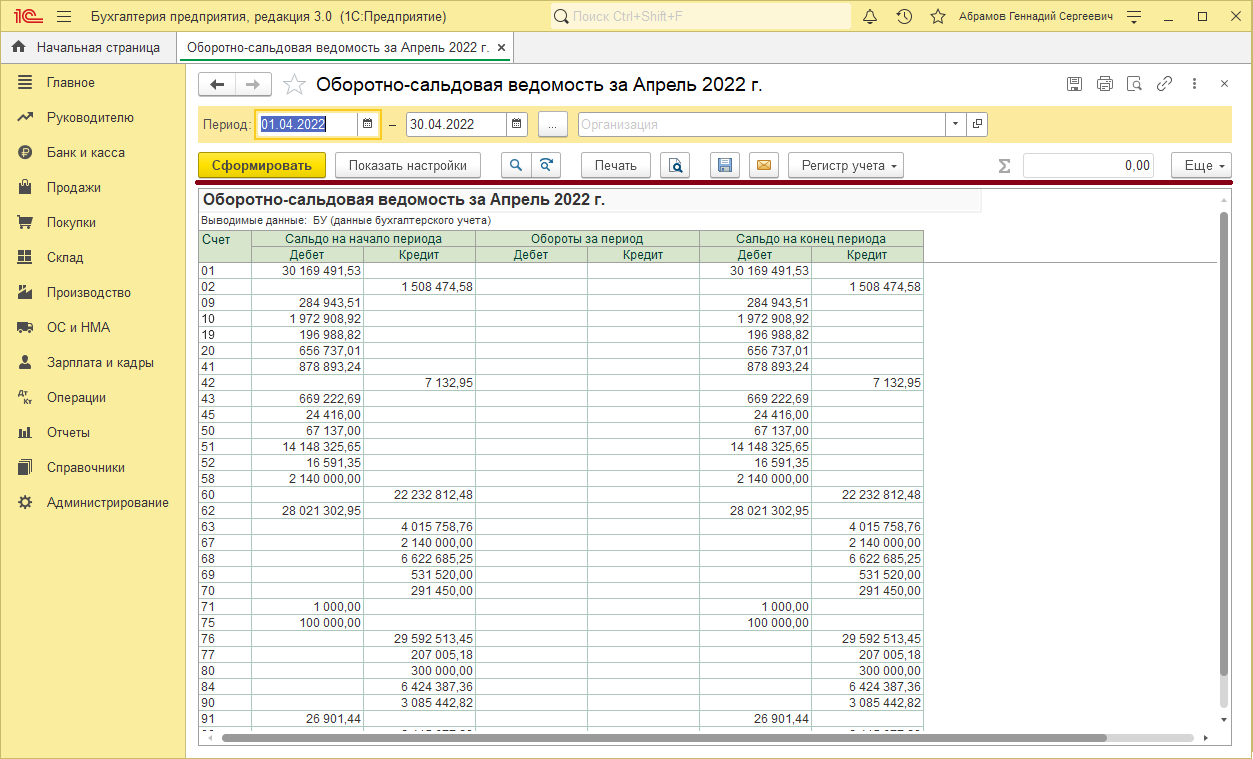Open print preview via the page-magnifier icon
Image resolution: width=1253 pixels, height=759 pixels.
point(675,165)
